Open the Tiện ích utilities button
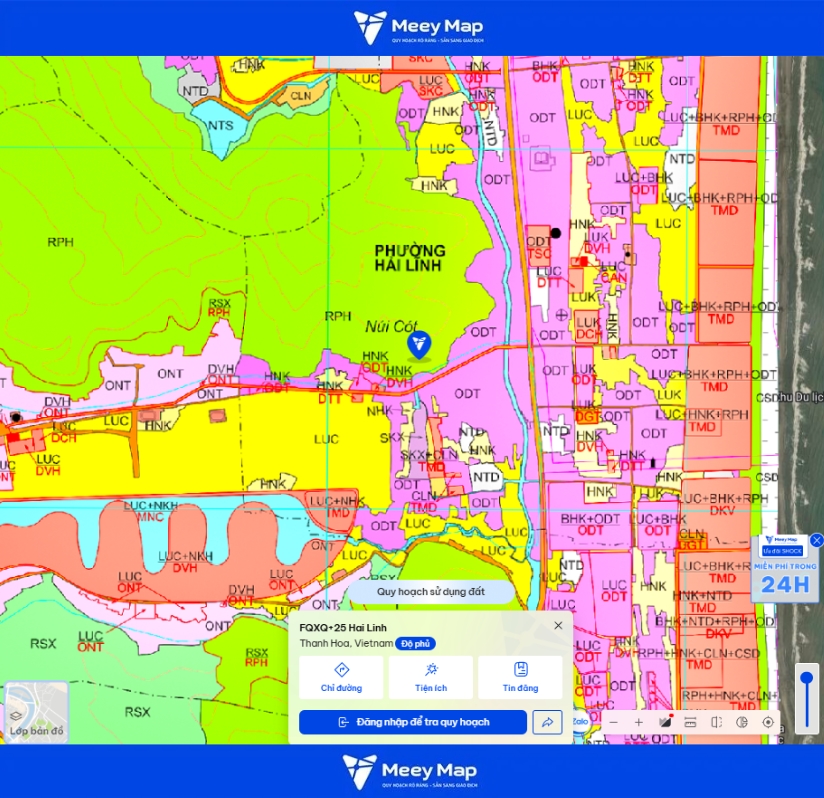 click(x=431, y=677)
